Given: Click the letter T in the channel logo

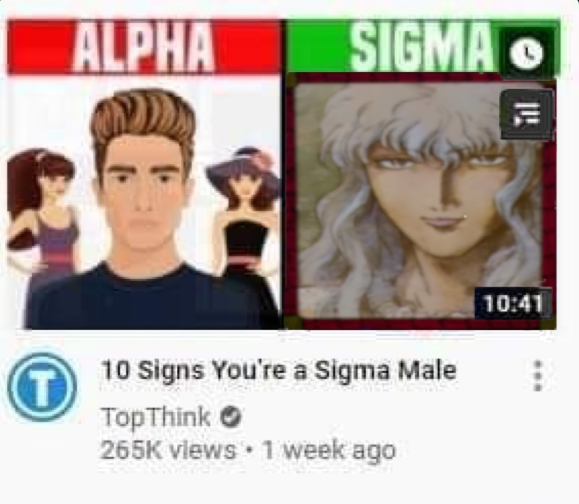Looking at the screenshot, I should pos(42,388).
